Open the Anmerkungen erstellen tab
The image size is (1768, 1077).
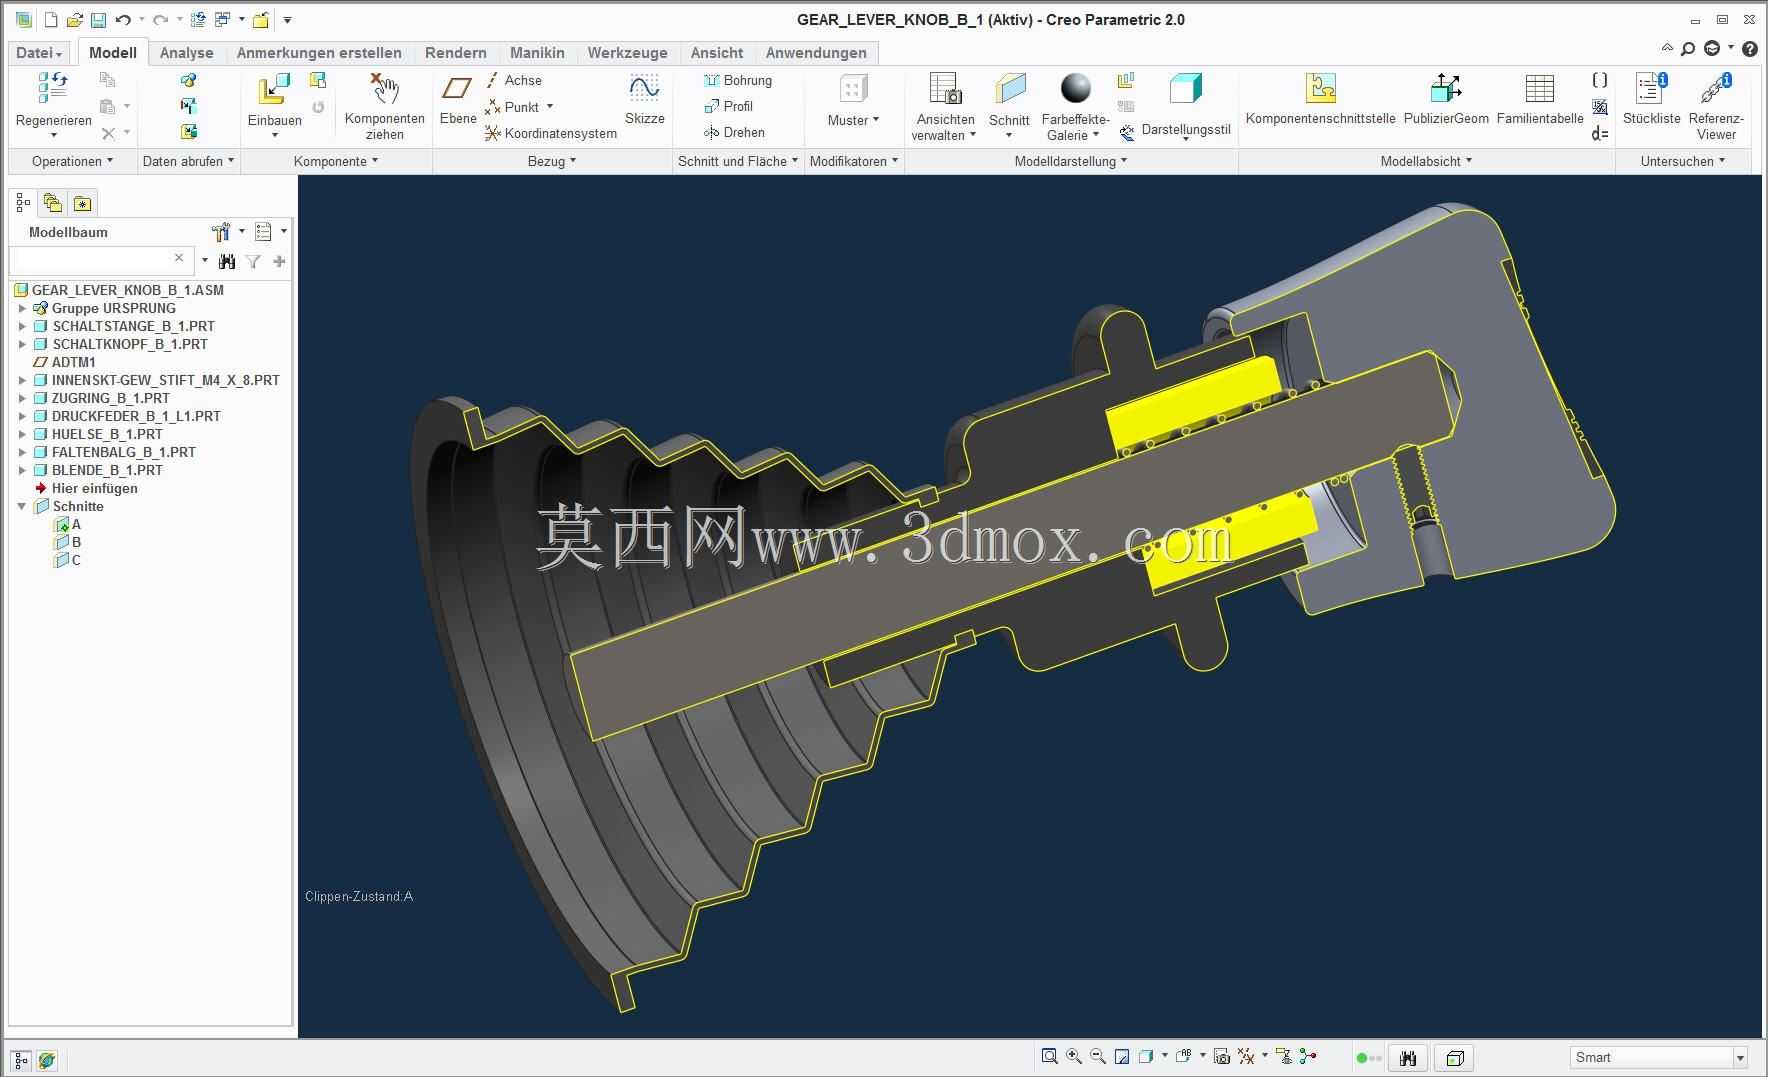pyautogui.click(x=319, y=53)
